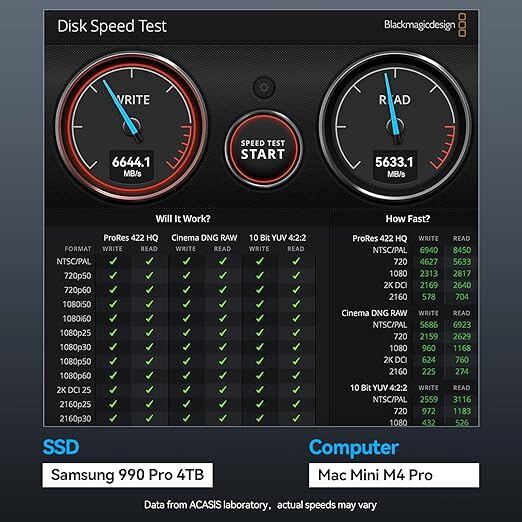Click 720p50 ProRes 422 HQ read checkmark
The height and width of the screenshot is (522, 522).
coord(149,275)
